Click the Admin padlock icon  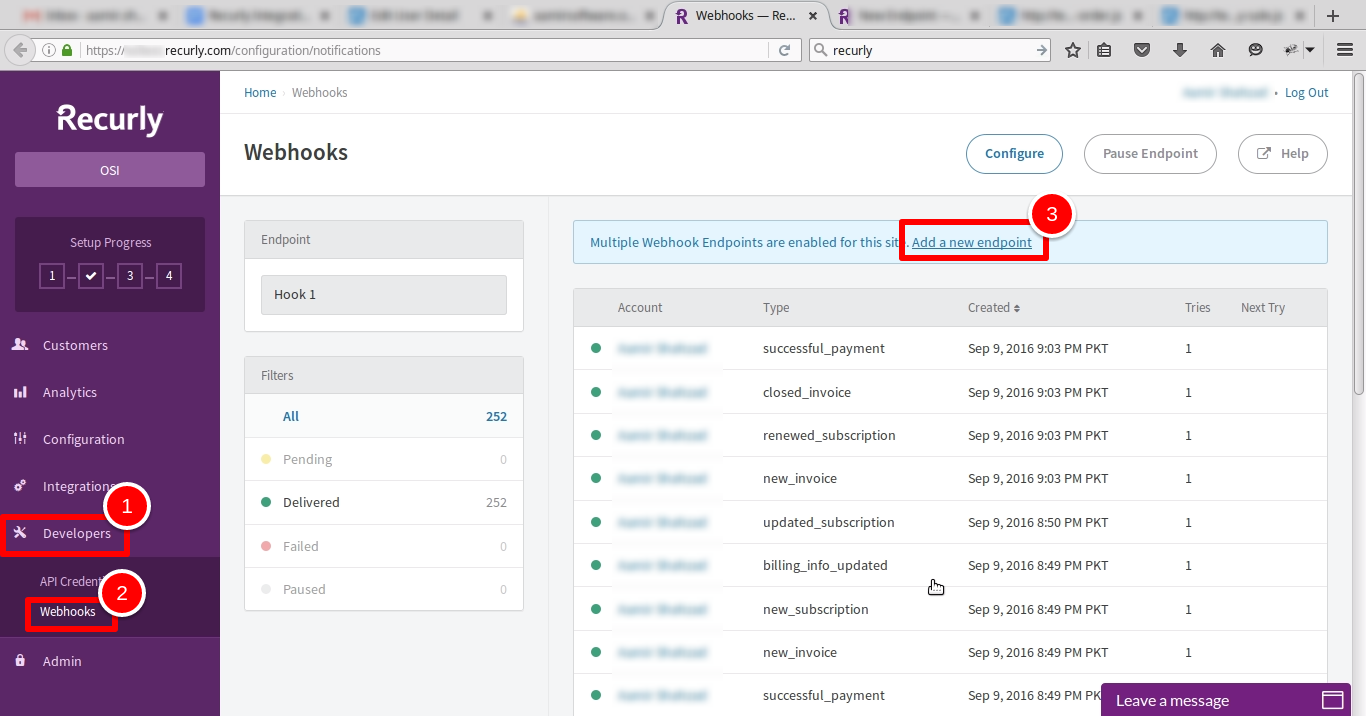coord(20,661)
